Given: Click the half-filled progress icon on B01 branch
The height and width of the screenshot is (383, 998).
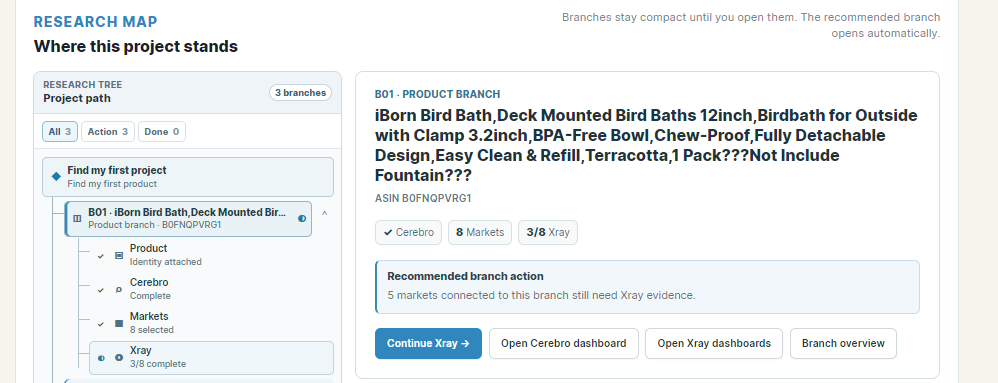Looking at the screenshot, I should [302, 218].
